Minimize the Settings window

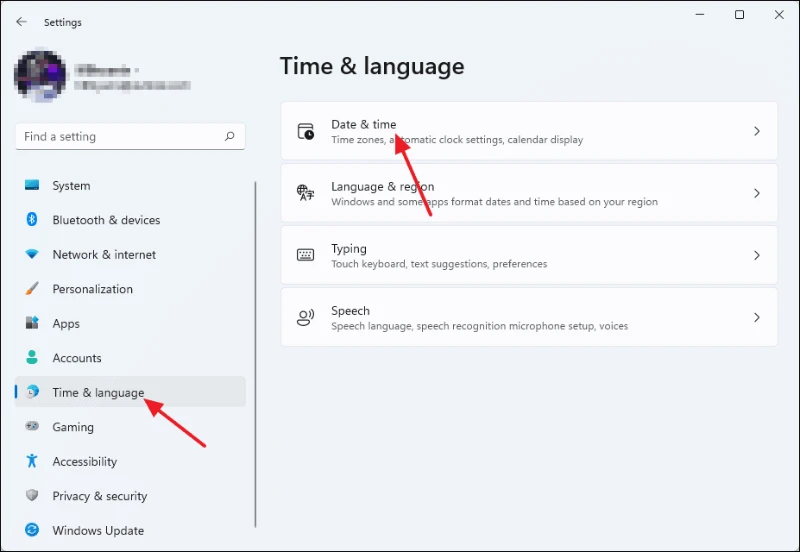[x=700, y=15]
